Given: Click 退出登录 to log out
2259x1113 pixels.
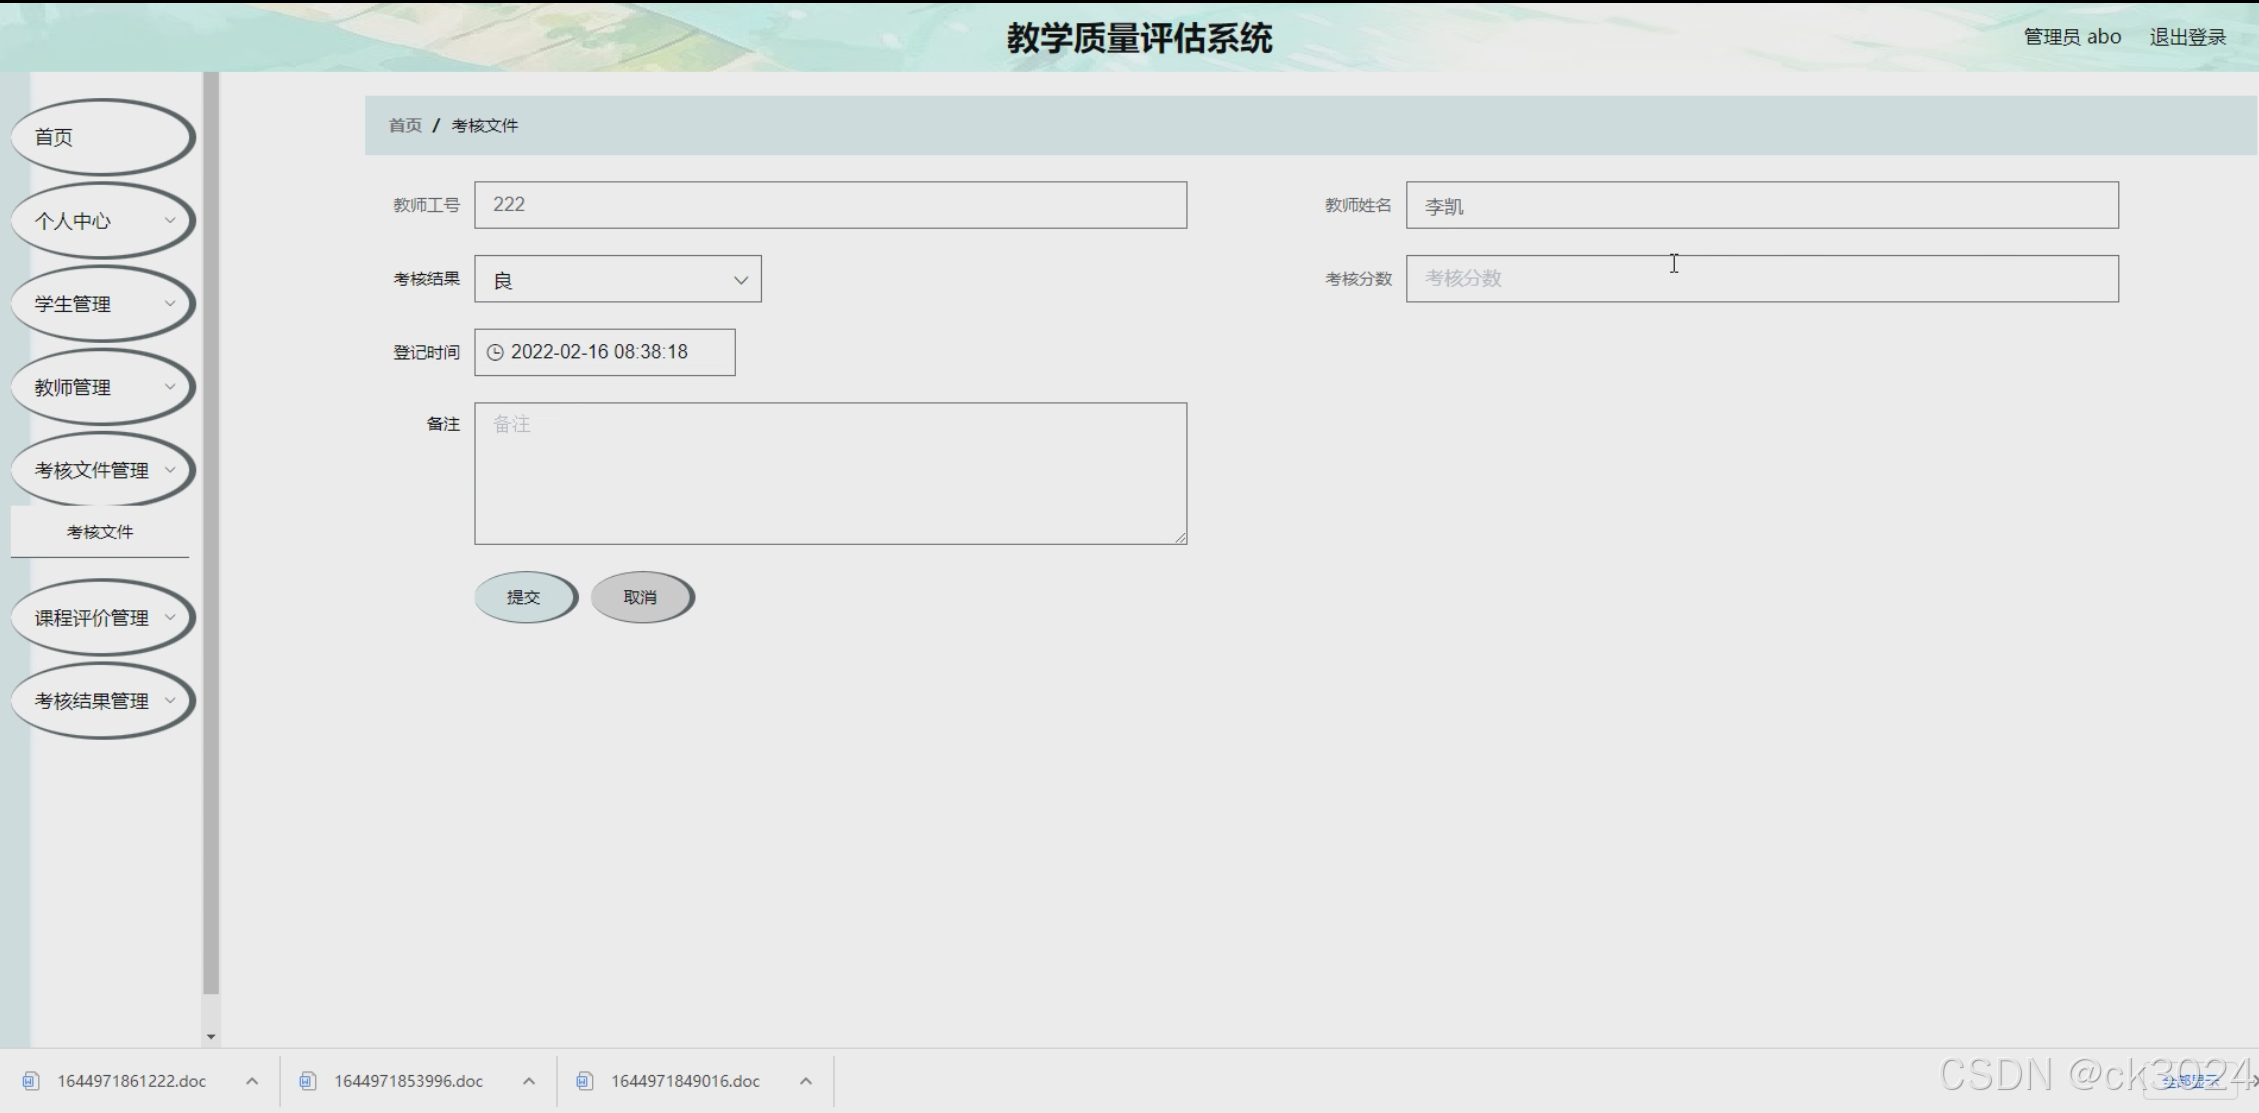Looking at the screenshot, I should pyautogui.click(x=2187, y=36).
